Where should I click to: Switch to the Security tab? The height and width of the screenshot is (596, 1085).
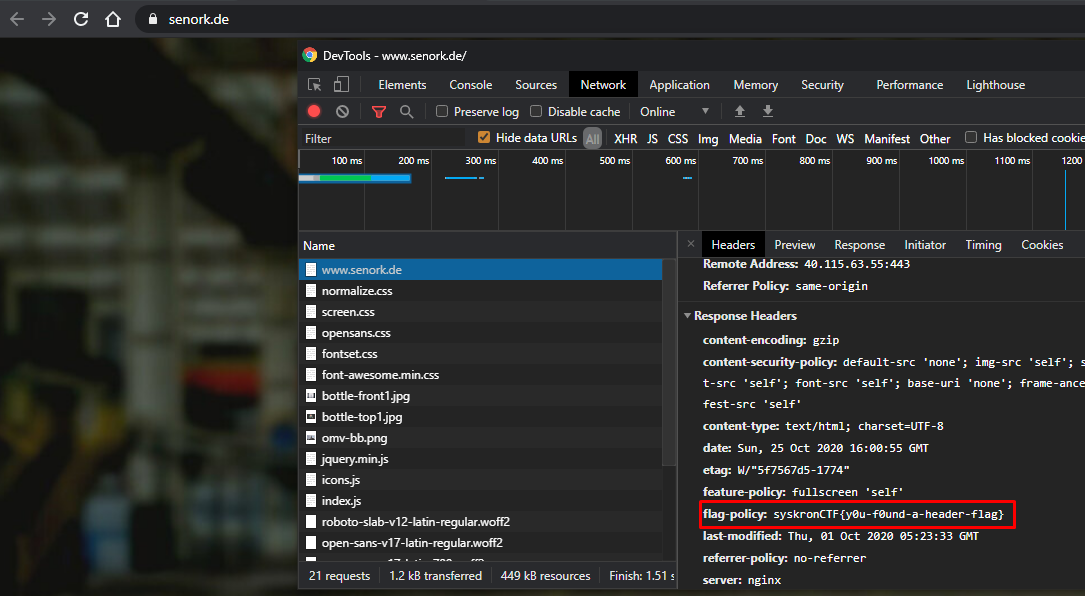(822, 84)
